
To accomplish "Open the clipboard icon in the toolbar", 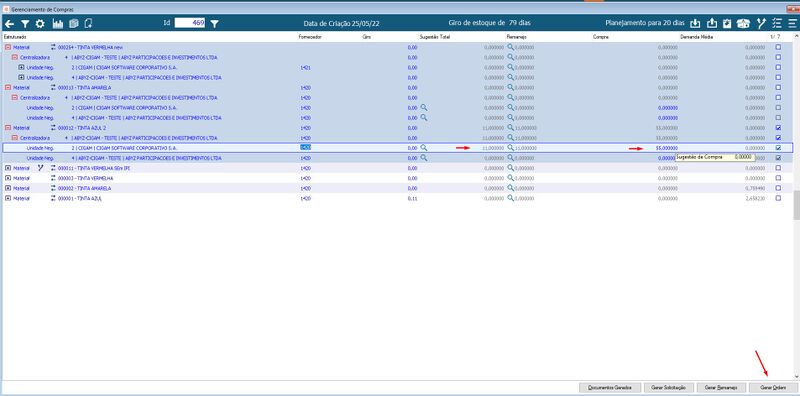I will (x=728, y=23).
